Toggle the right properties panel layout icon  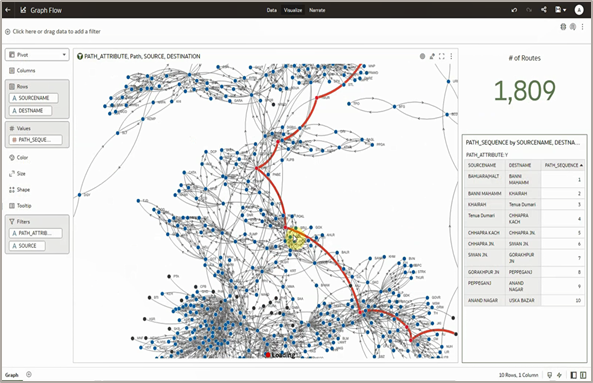[583, 375]
